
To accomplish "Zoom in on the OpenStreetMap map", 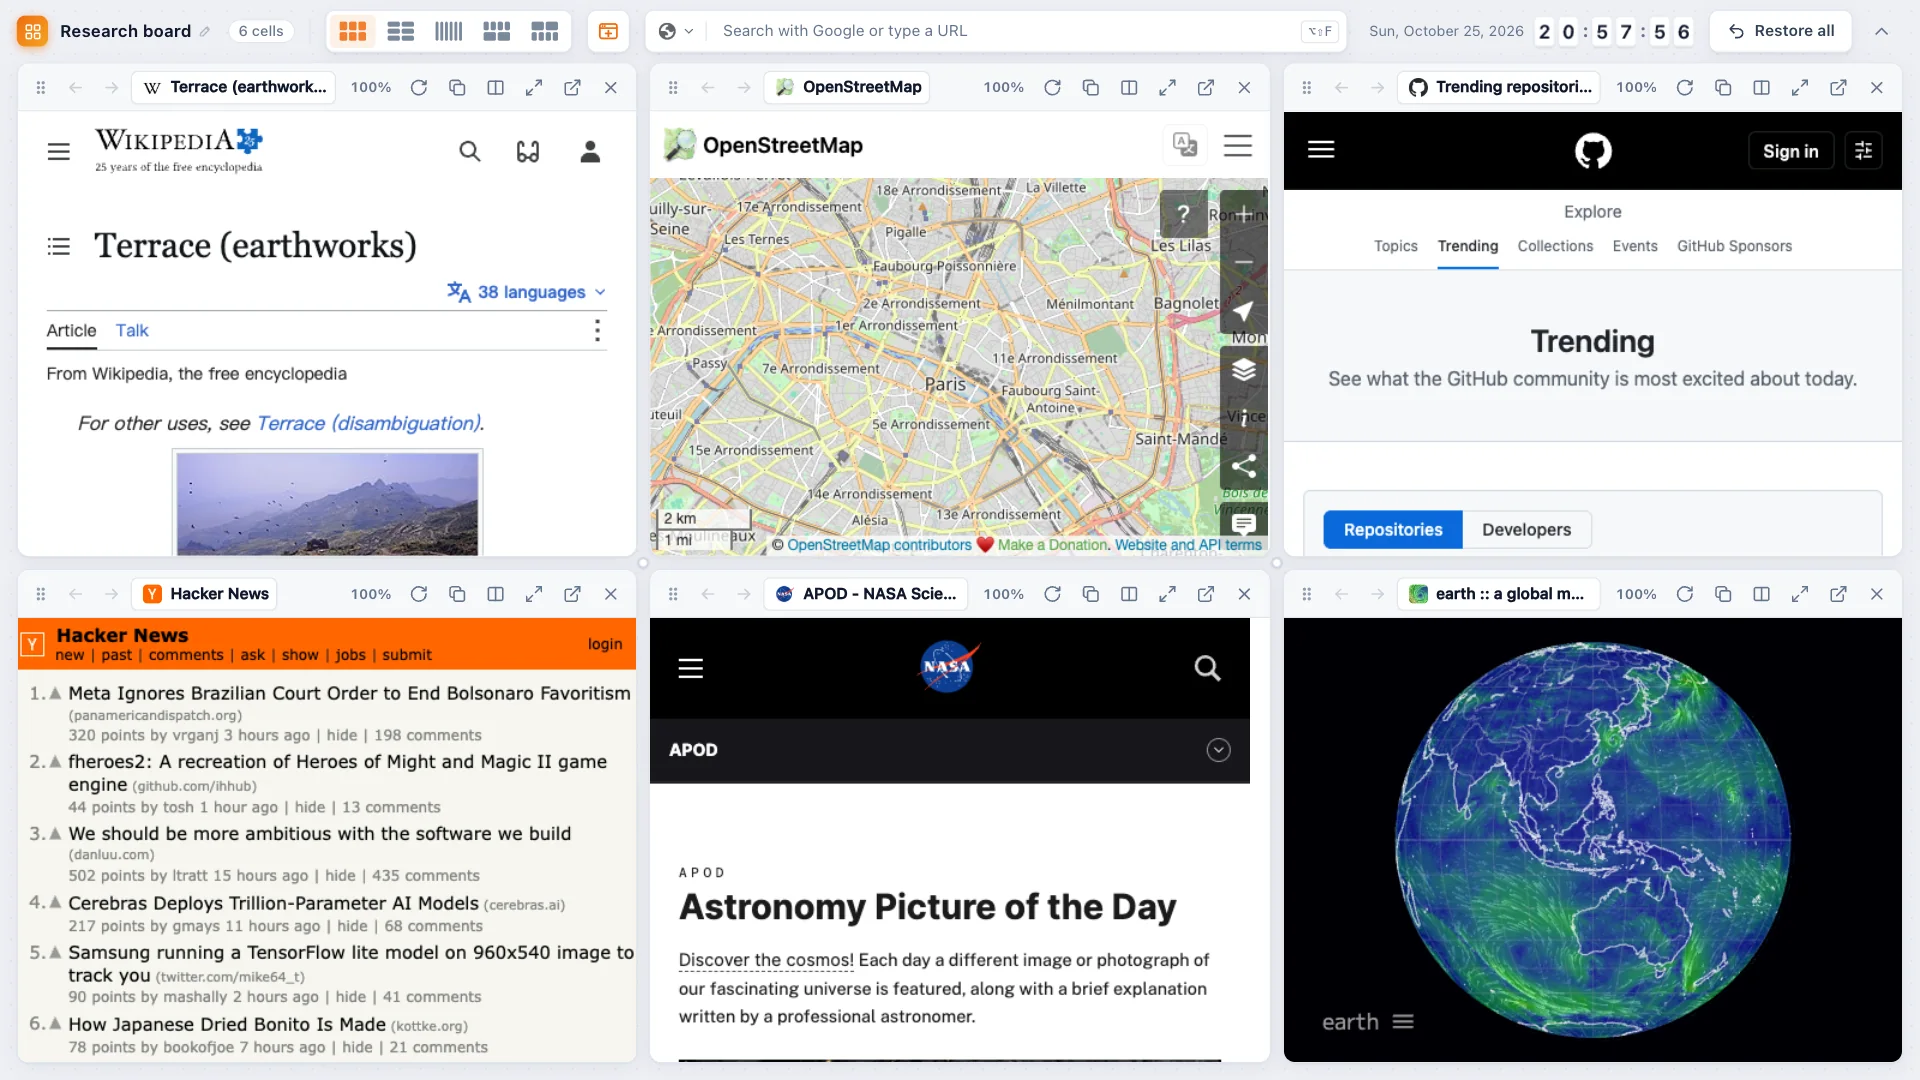I will (1243, 214).
